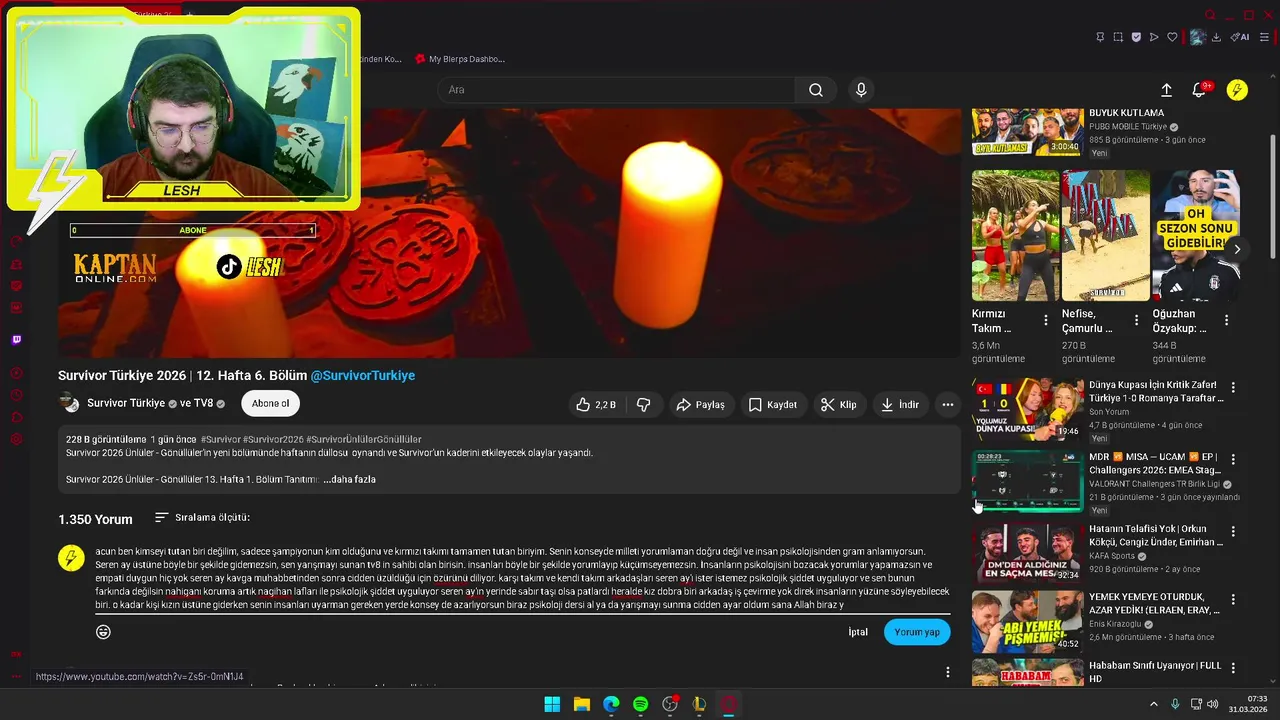Screen dimensions: 1280x720
Task: Open the Twitch icon in the browser sidebar
Action: pyautogui.click(x=16, y=340)
